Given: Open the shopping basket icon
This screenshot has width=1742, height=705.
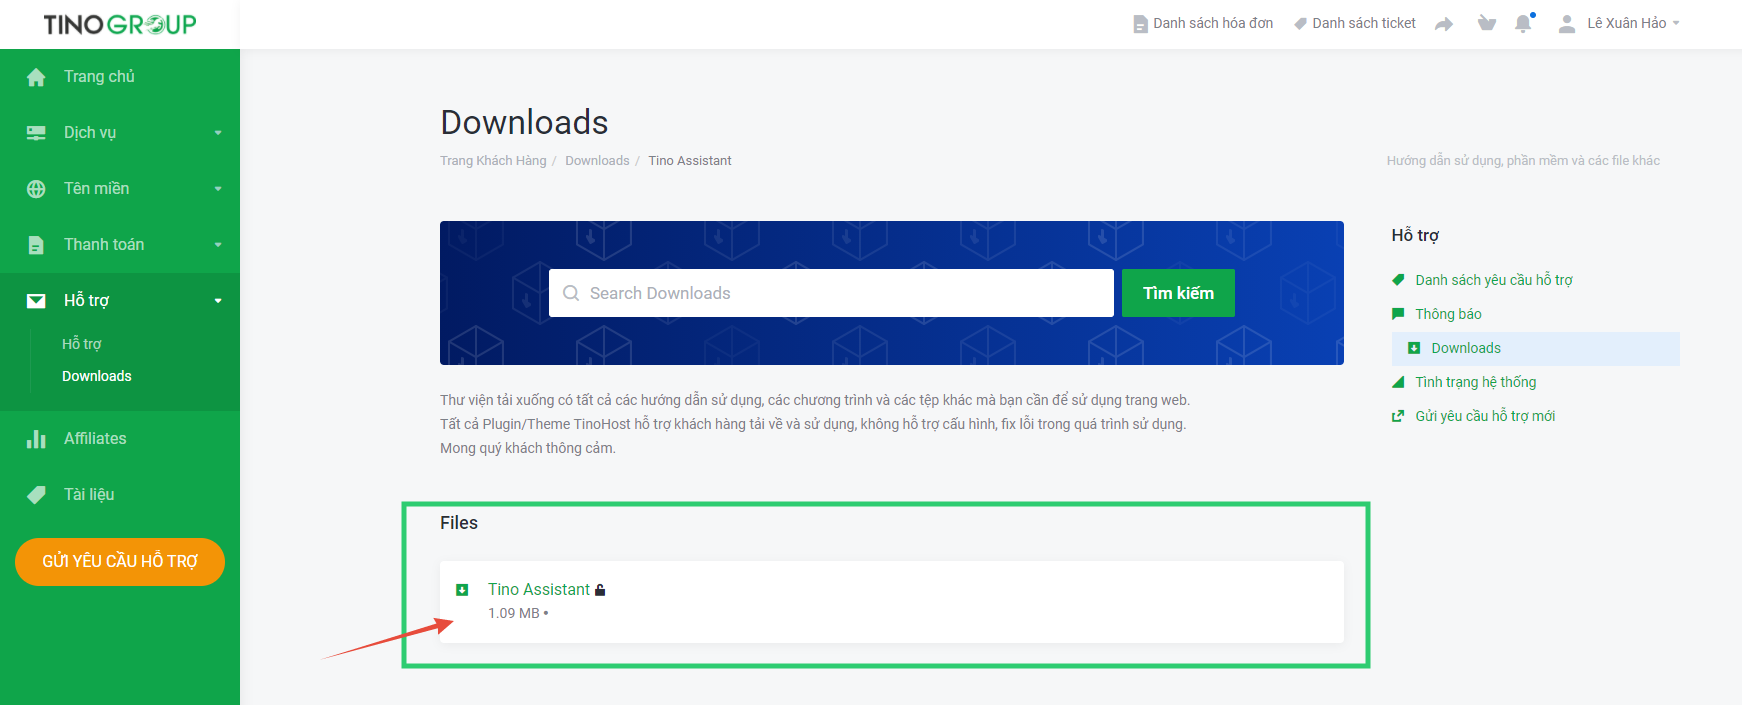Looking at the screenshot, I should point(1487,23).
